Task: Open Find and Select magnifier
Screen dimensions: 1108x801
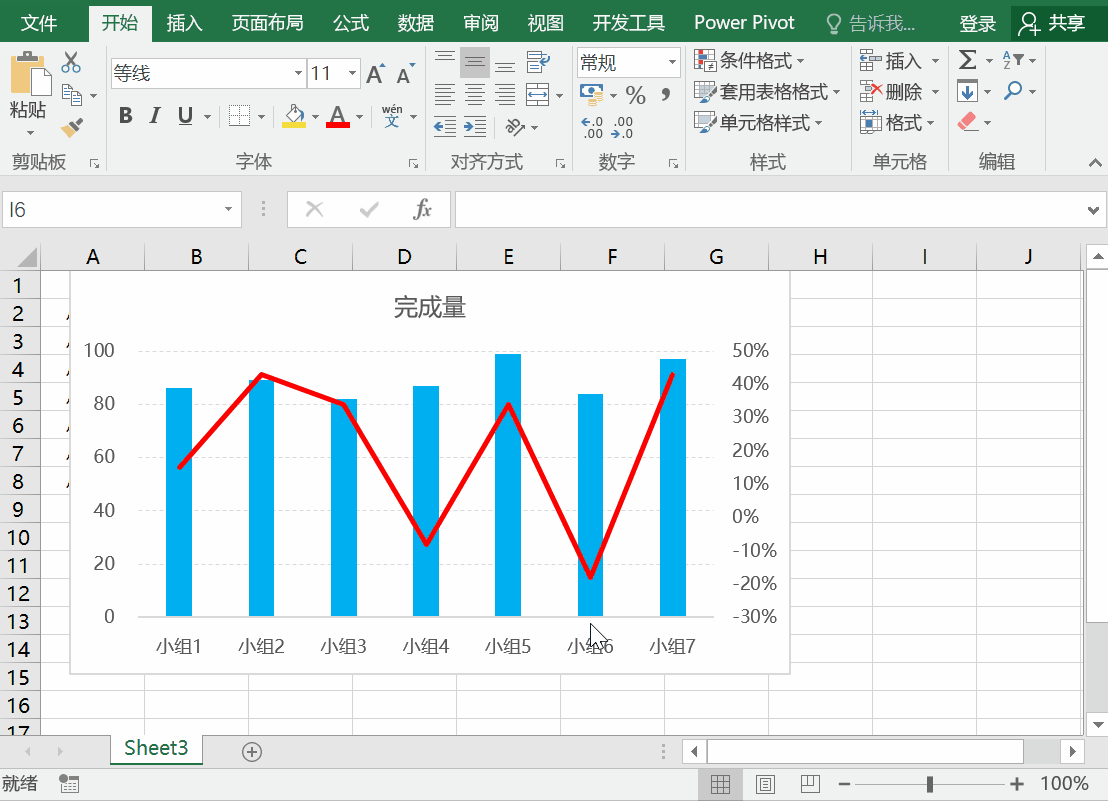Action: pyautogui.click(x=1013, y=91)
